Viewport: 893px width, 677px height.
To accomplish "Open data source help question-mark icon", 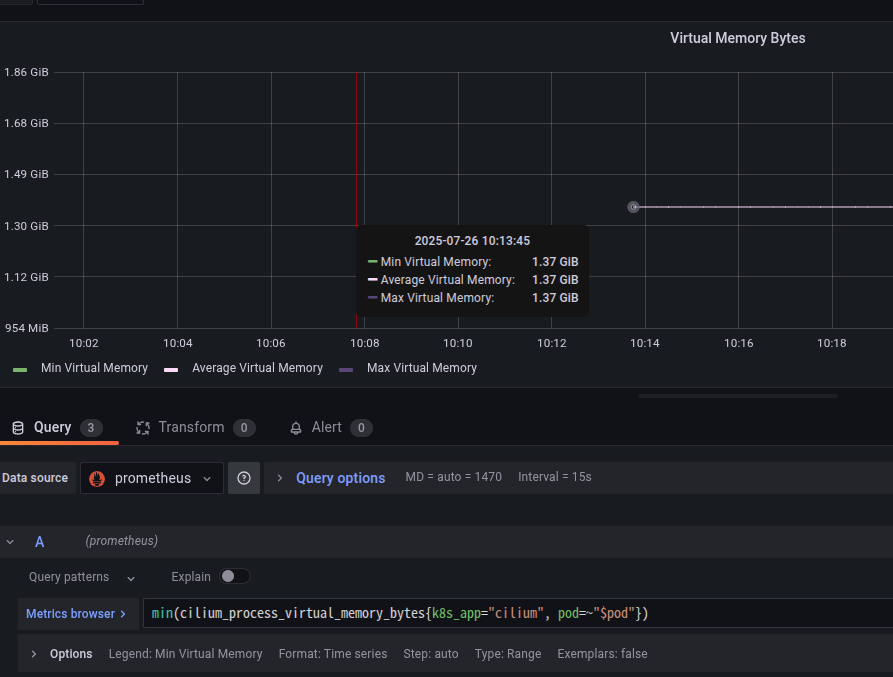I will (x=244, y=478).
